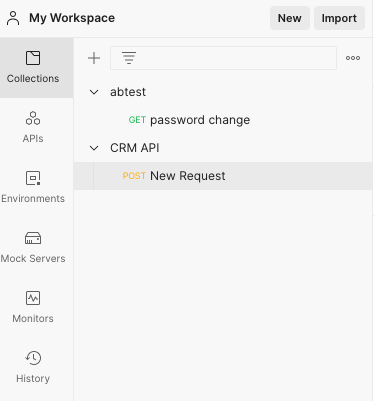Open the History sidebar section

click(33, 368)
